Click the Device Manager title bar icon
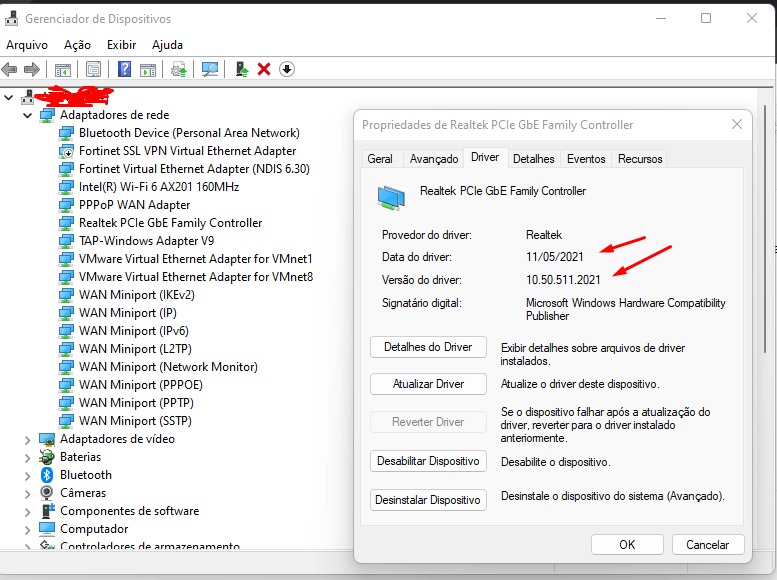 point(11,19)
